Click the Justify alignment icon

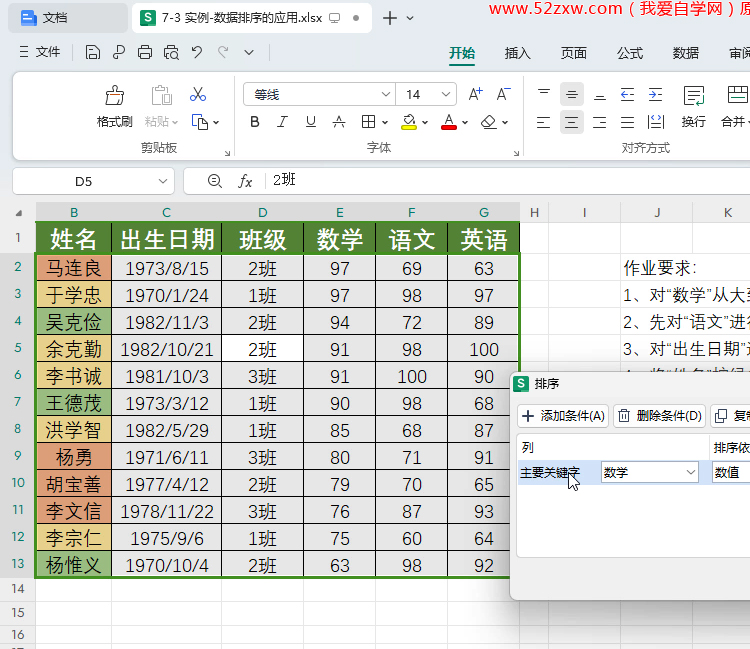(627, 122)
